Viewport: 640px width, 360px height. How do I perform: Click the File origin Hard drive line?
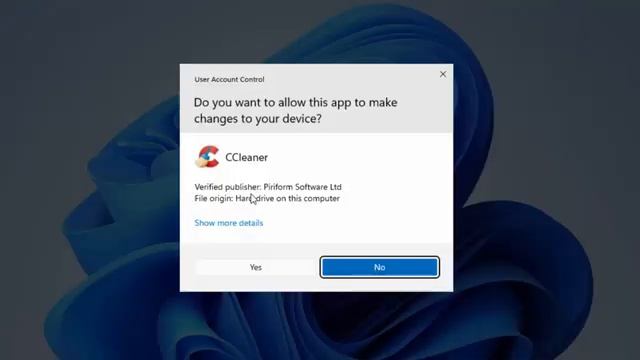[267, 198]
